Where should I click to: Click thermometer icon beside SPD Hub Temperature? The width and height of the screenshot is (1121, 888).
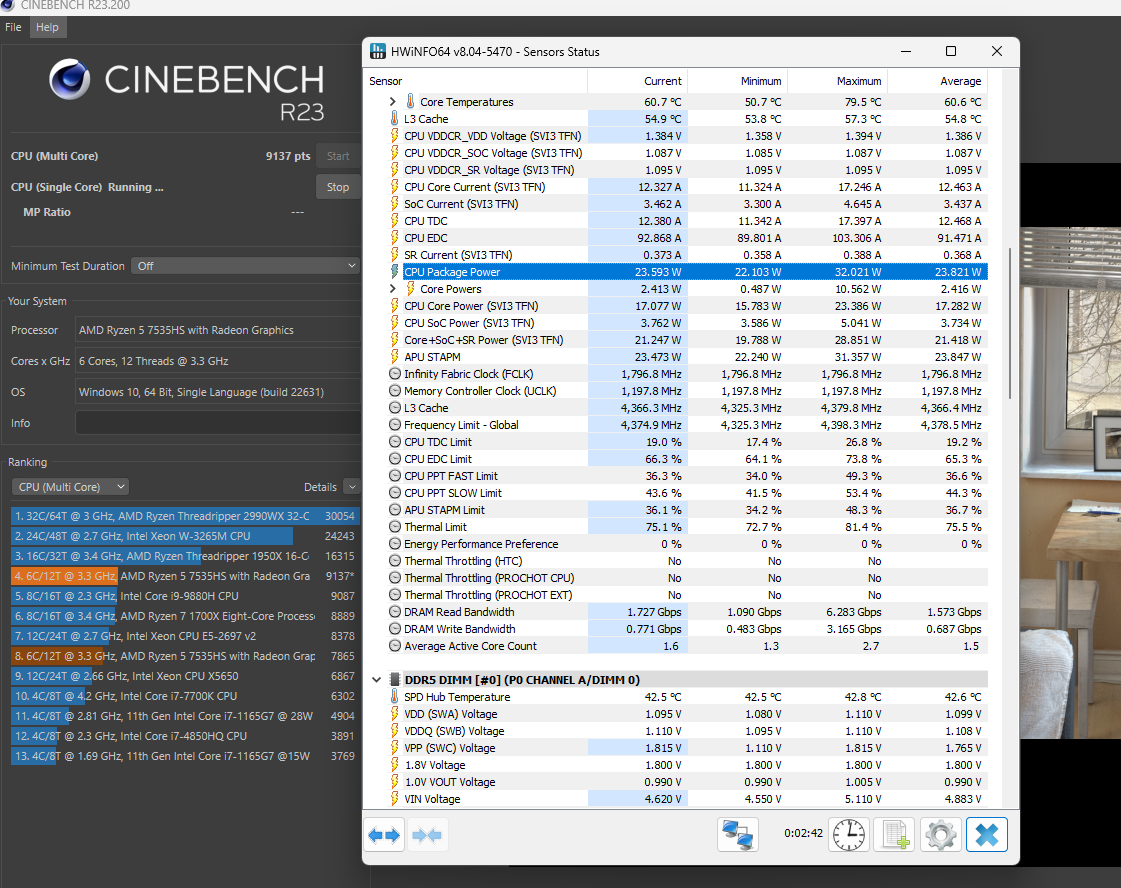[394, 696]
